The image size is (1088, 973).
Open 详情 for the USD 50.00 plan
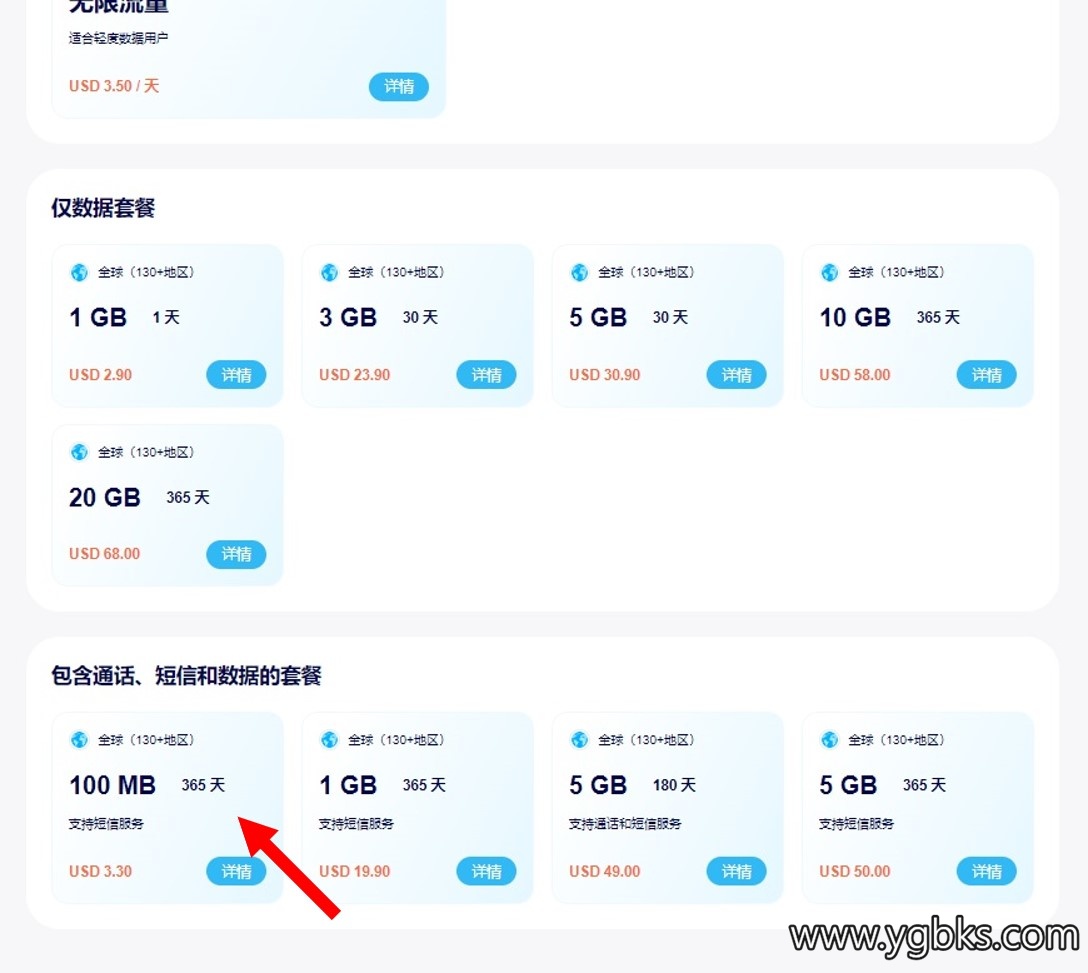(986, 871)
